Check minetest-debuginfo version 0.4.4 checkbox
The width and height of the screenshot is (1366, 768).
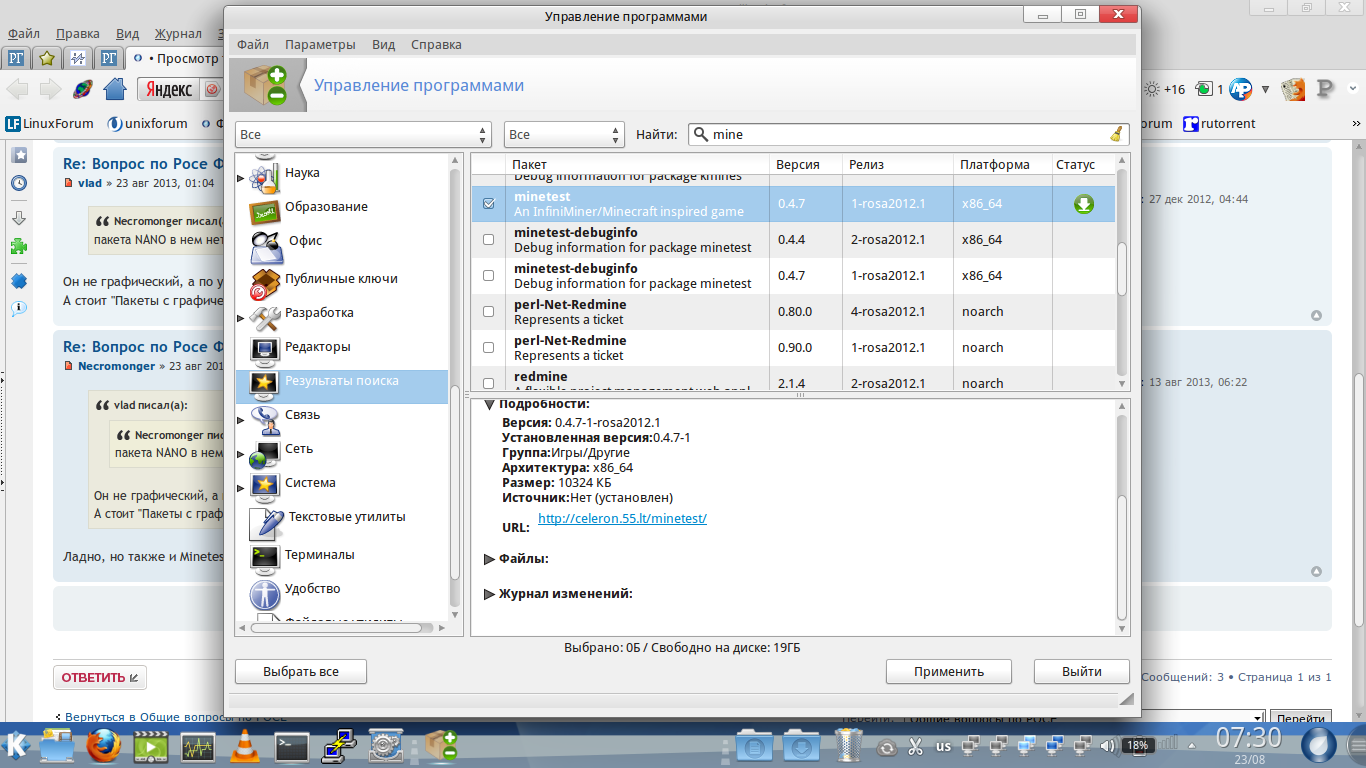click(488, 240)
